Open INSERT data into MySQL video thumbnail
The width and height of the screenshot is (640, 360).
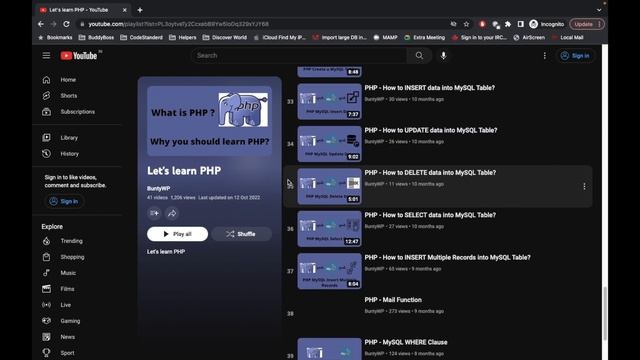click(329, 102)
